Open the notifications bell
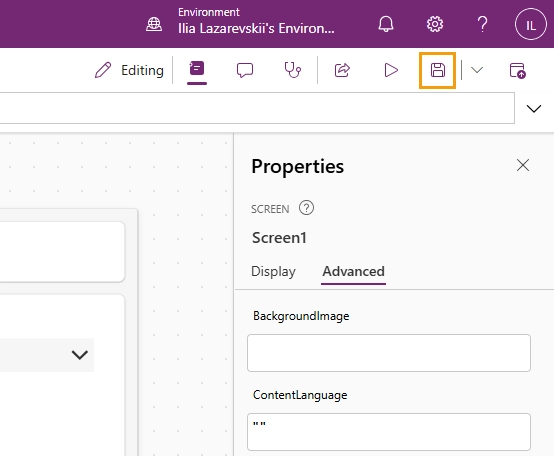554x456 pixels. (385, 24)
